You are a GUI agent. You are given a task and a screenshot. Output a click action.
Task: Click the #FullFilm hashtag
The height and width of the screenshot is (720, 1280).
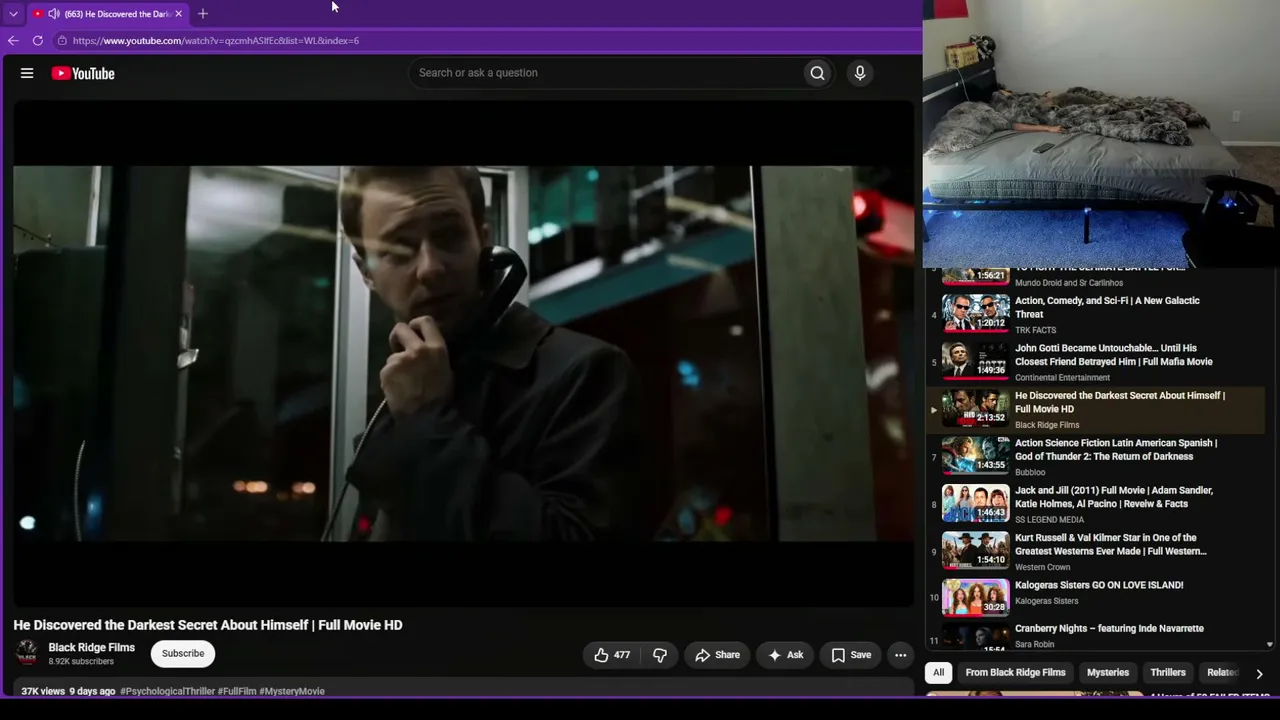pyautogui.click(x=237, y=691)
